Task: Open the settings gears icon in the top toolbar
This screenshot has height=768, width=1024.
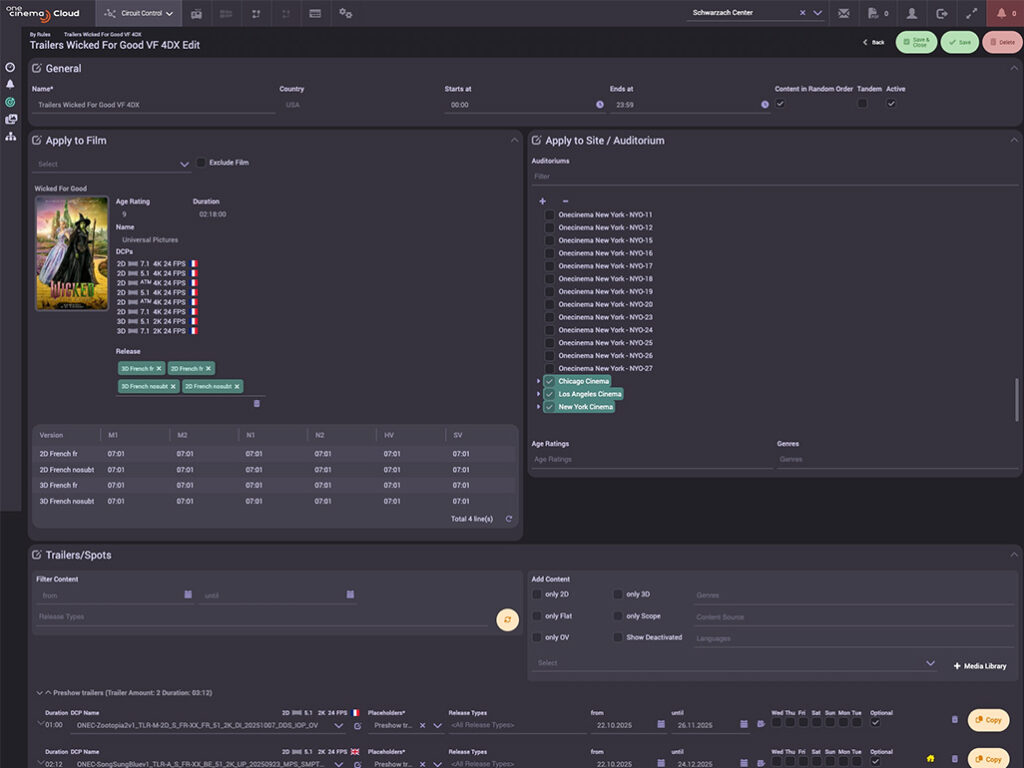Action: 345,13
